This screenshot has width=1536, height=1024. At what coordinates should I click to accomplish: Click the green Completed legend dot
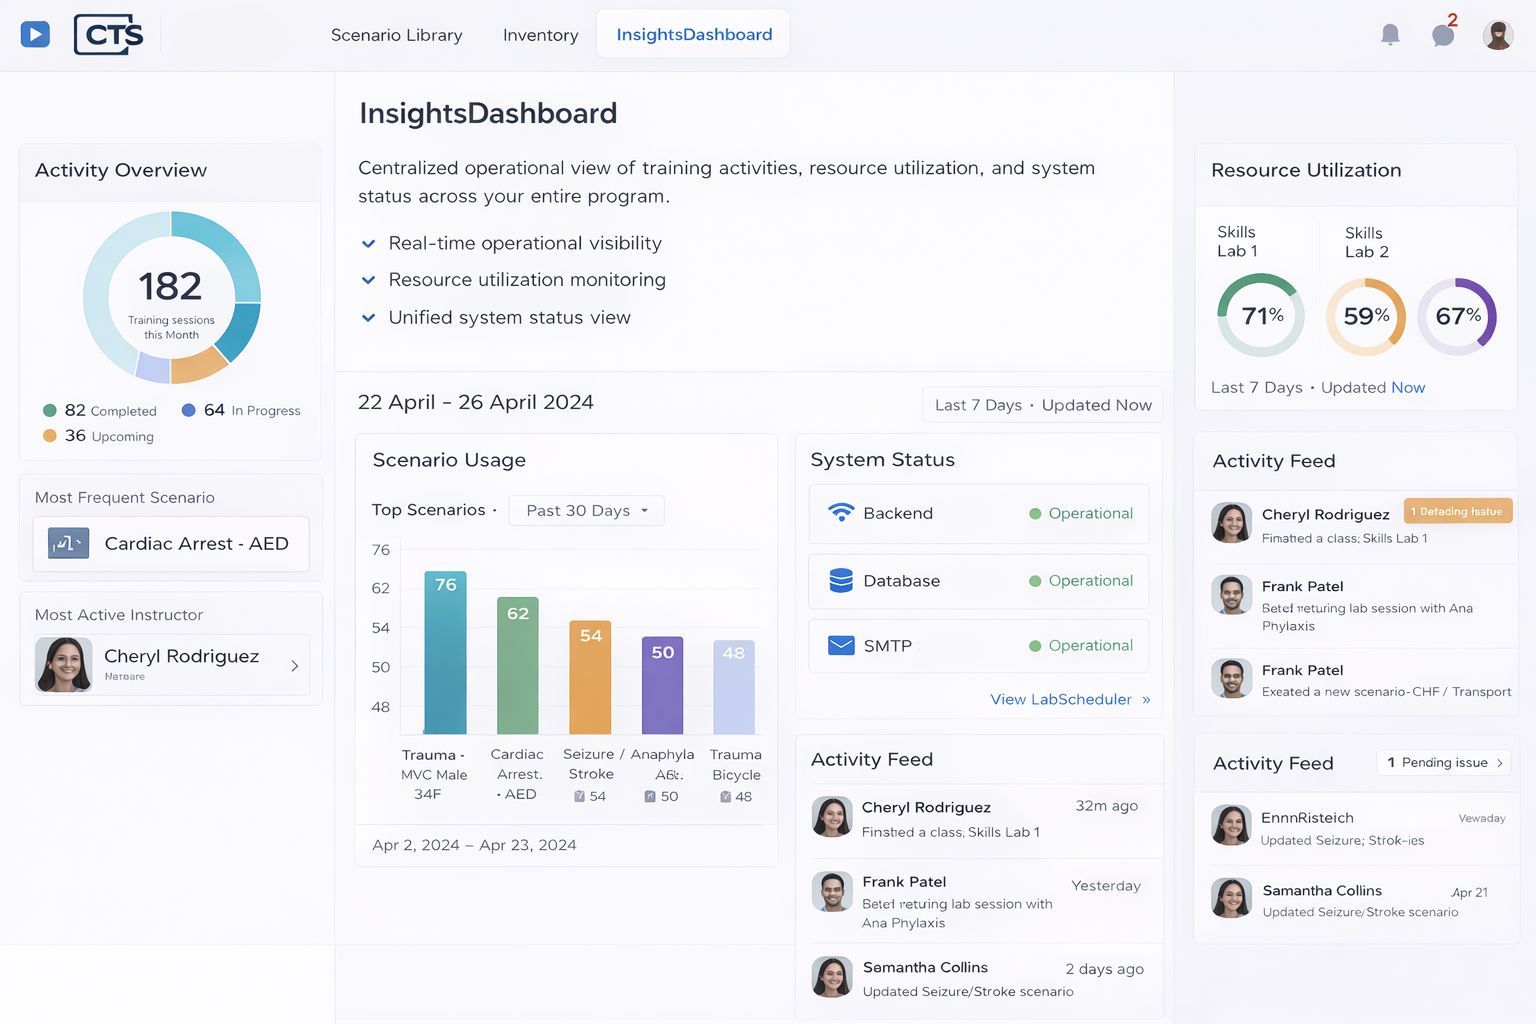50,411
